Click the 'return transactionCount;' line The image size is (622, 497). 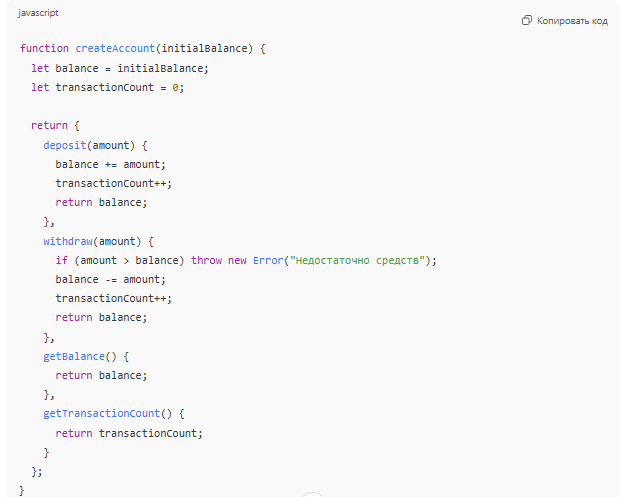(x=129, y=433)
